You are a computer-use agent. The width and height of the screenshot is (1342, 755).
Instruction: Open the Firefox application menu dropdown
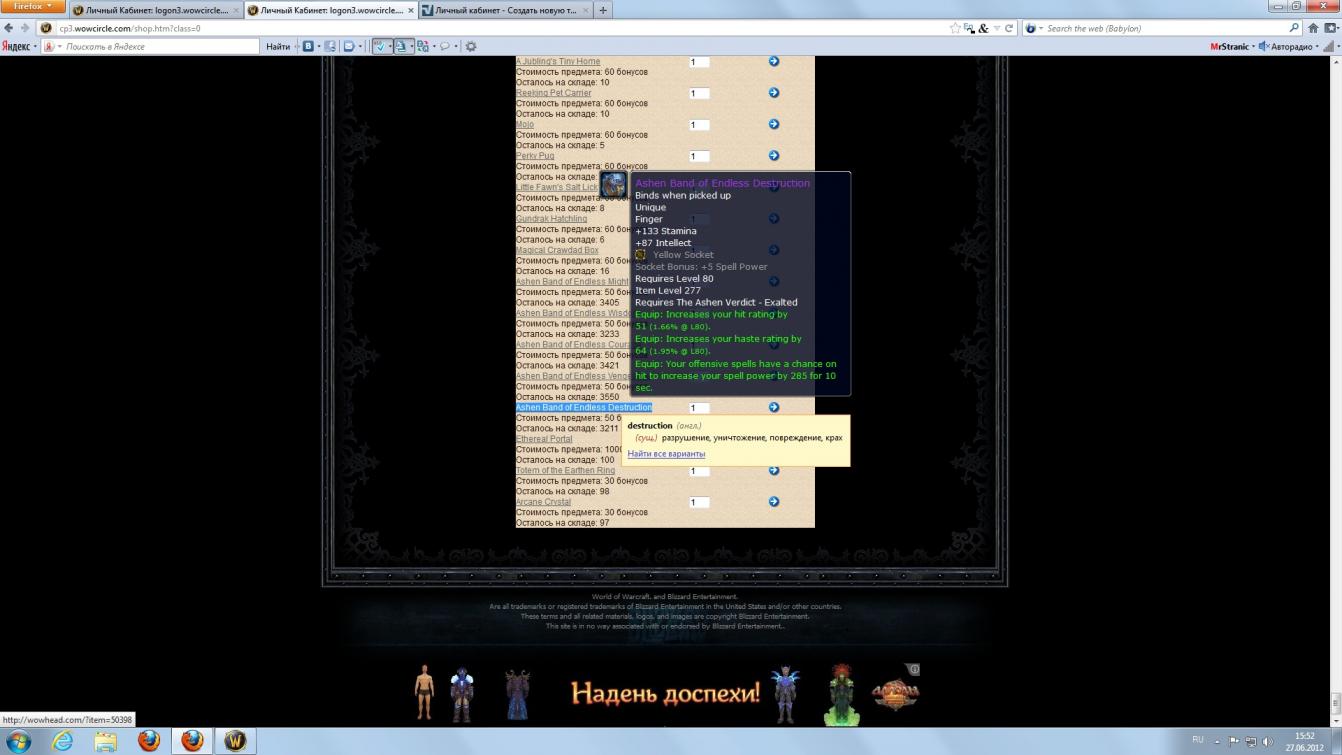[x=32, y=7]
